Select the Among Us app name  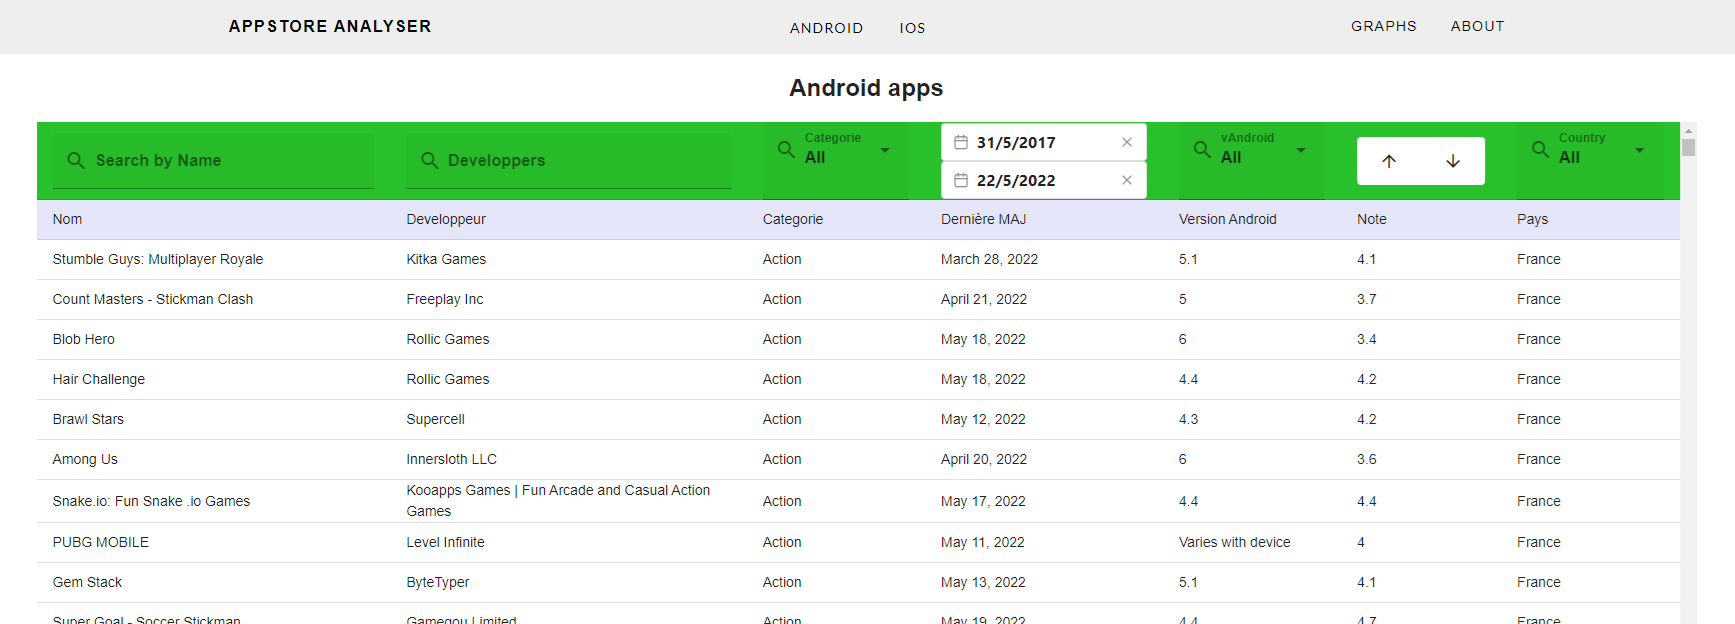pos(85,459)
